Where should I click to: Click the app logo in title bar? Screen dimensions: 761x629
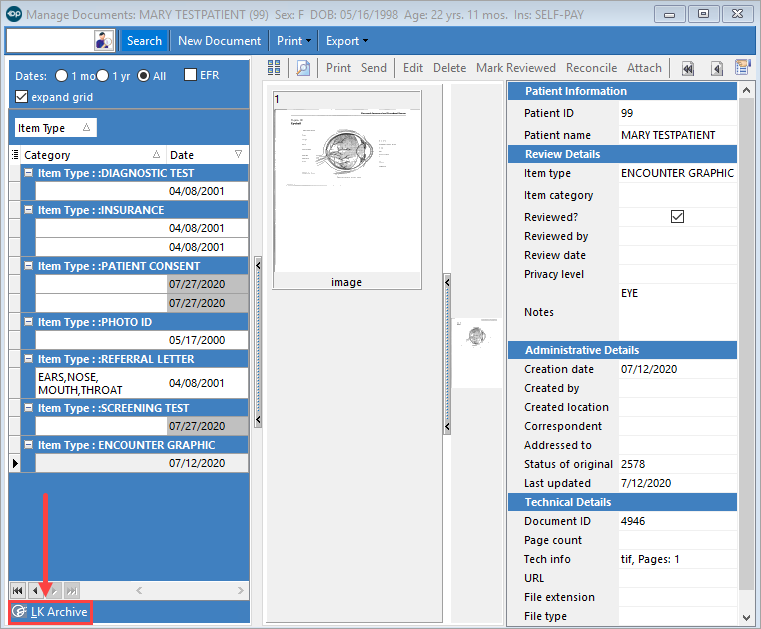tap(14, 14)
